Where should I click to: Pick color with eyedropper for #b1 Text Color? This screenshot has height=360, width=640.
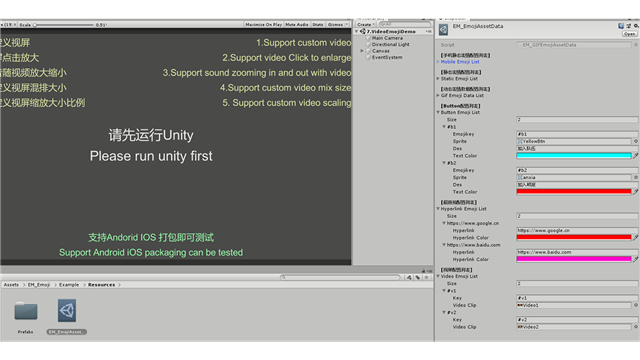point(636,156)
